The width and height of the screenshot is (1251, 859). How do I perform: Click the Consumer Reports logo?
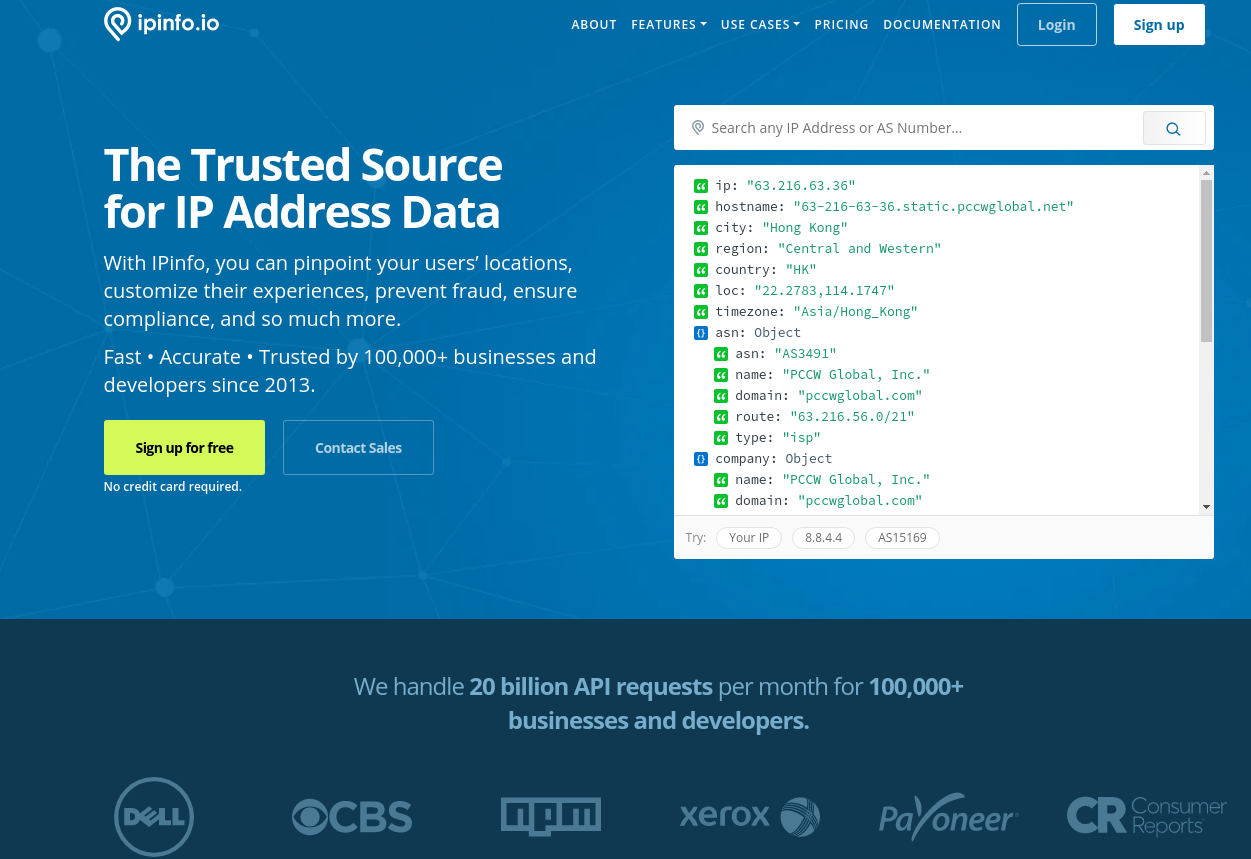coord(1146,816)
